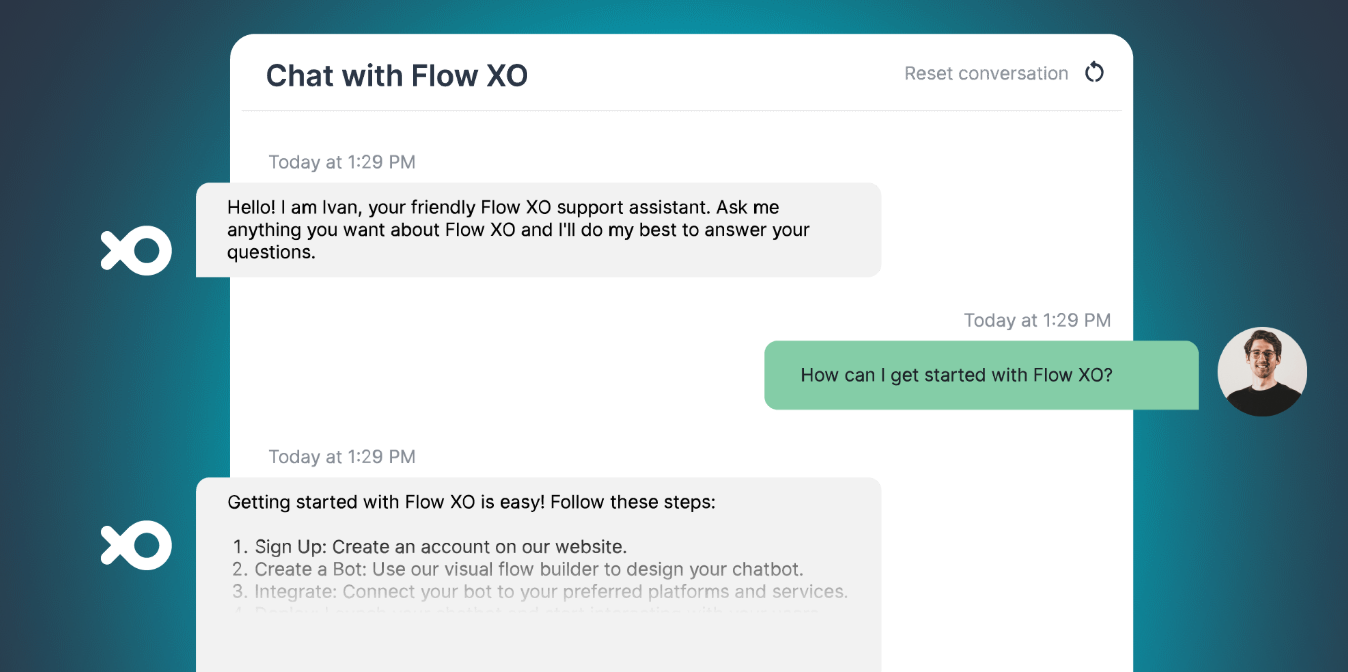Image resolution: width=1348 pixels, height=672 pixels.
Task: Click Ivan's greeting message bubble
Action: [540, 229]
